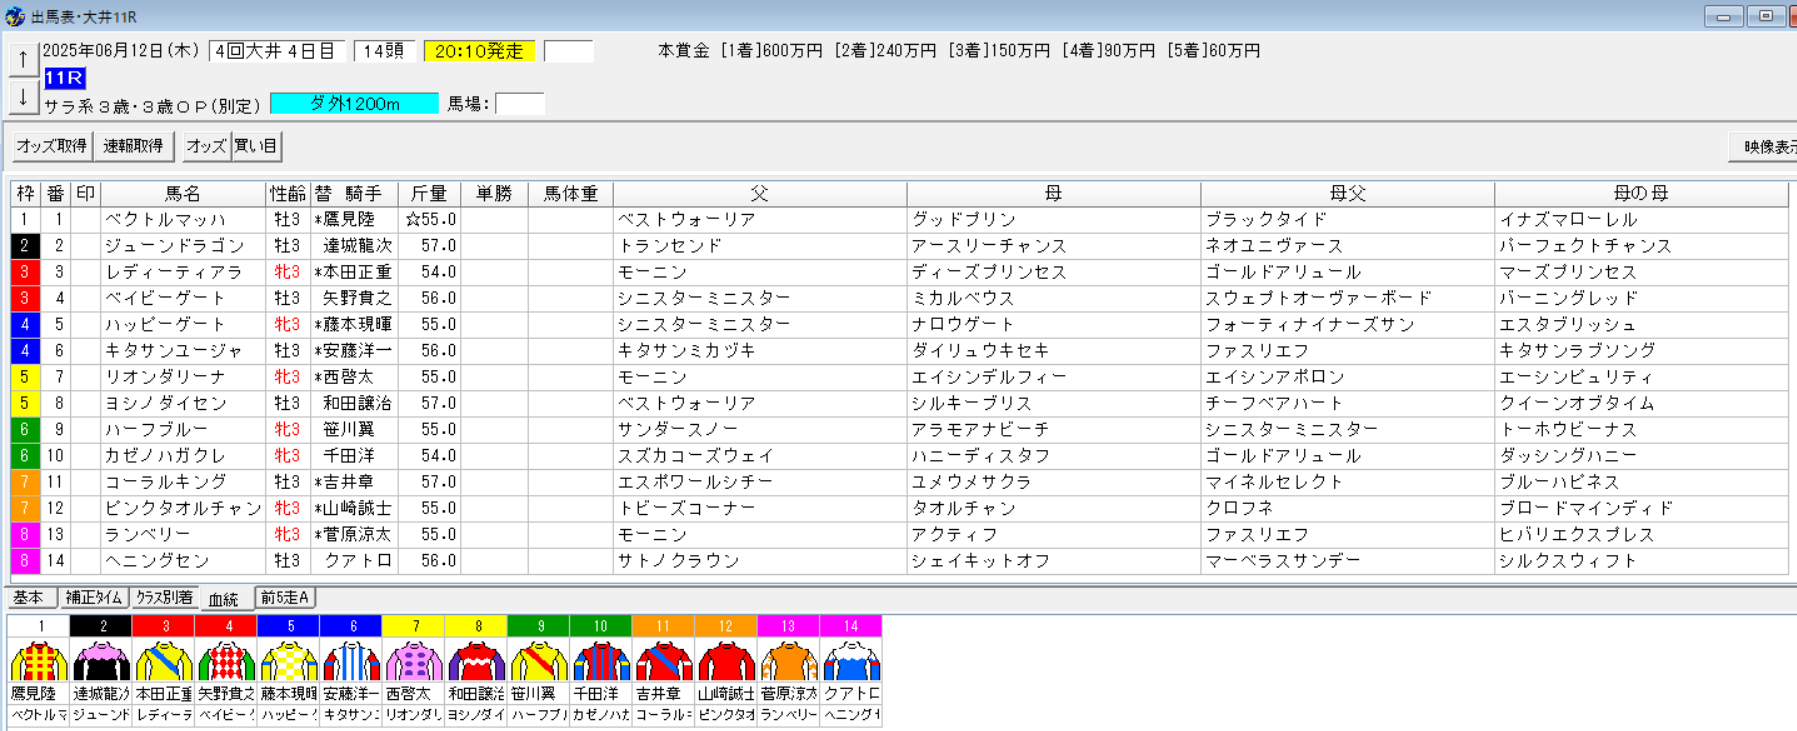Click the 馬場 input field
The image size is (1797, 731).
520,103
